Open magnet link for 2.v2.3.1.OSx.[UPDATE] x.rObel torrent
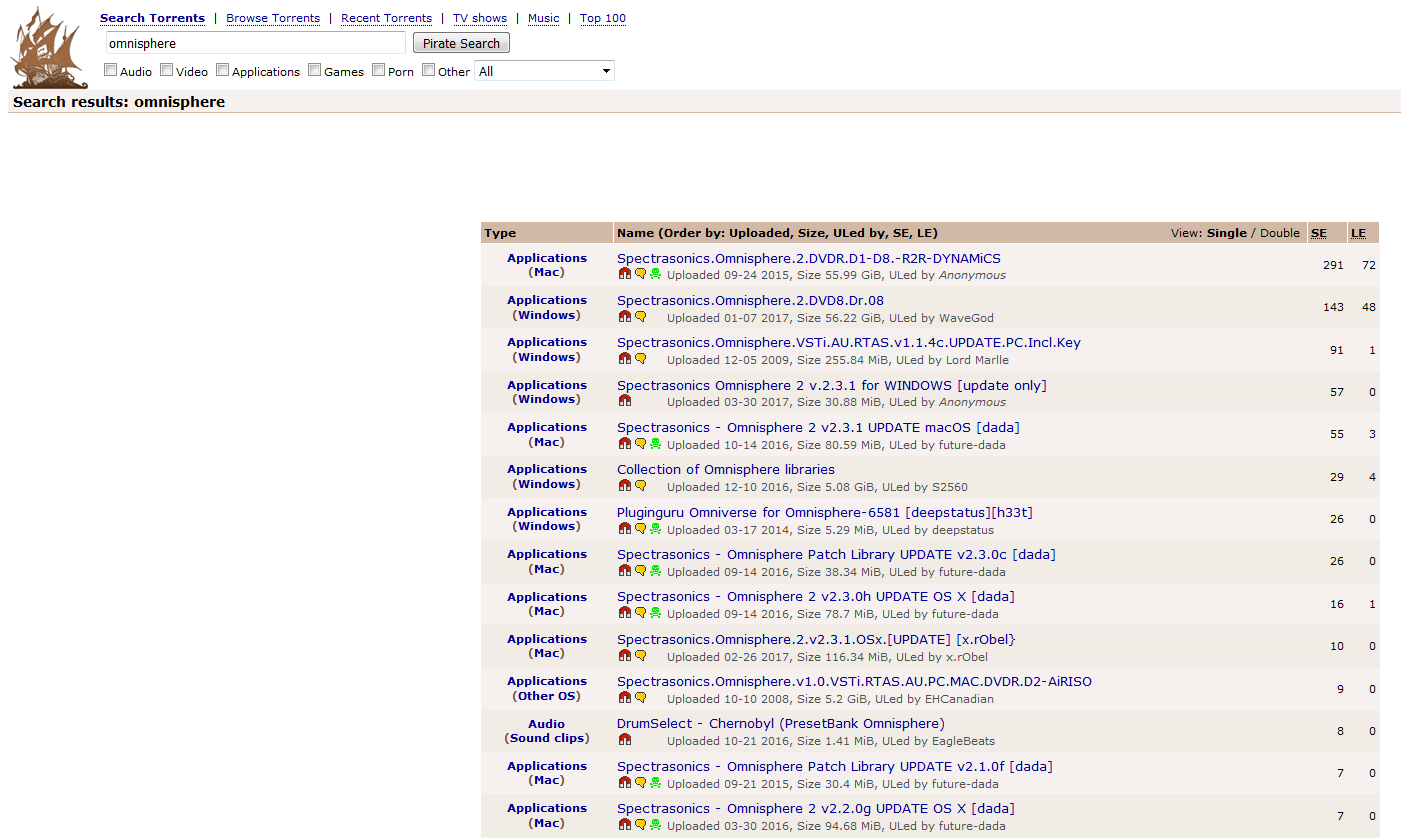Viewport: 1401px width, 838px height. click(x=625, y=655)
